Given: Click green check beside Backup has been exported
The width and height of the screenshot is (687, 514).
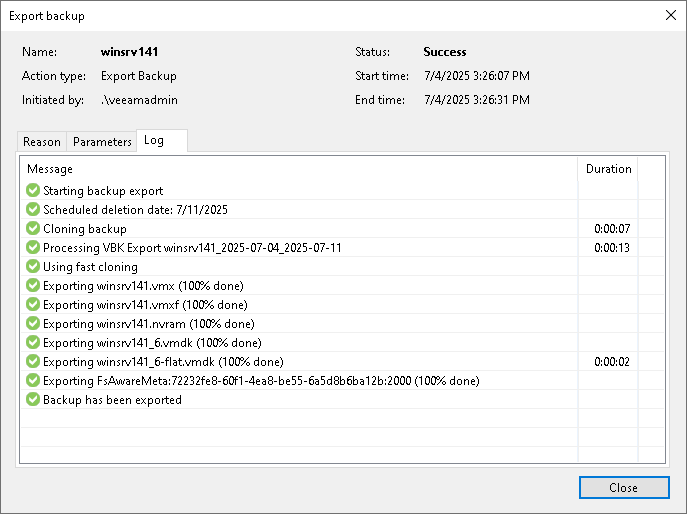Looking at the screenshot, I should [33, 400].
